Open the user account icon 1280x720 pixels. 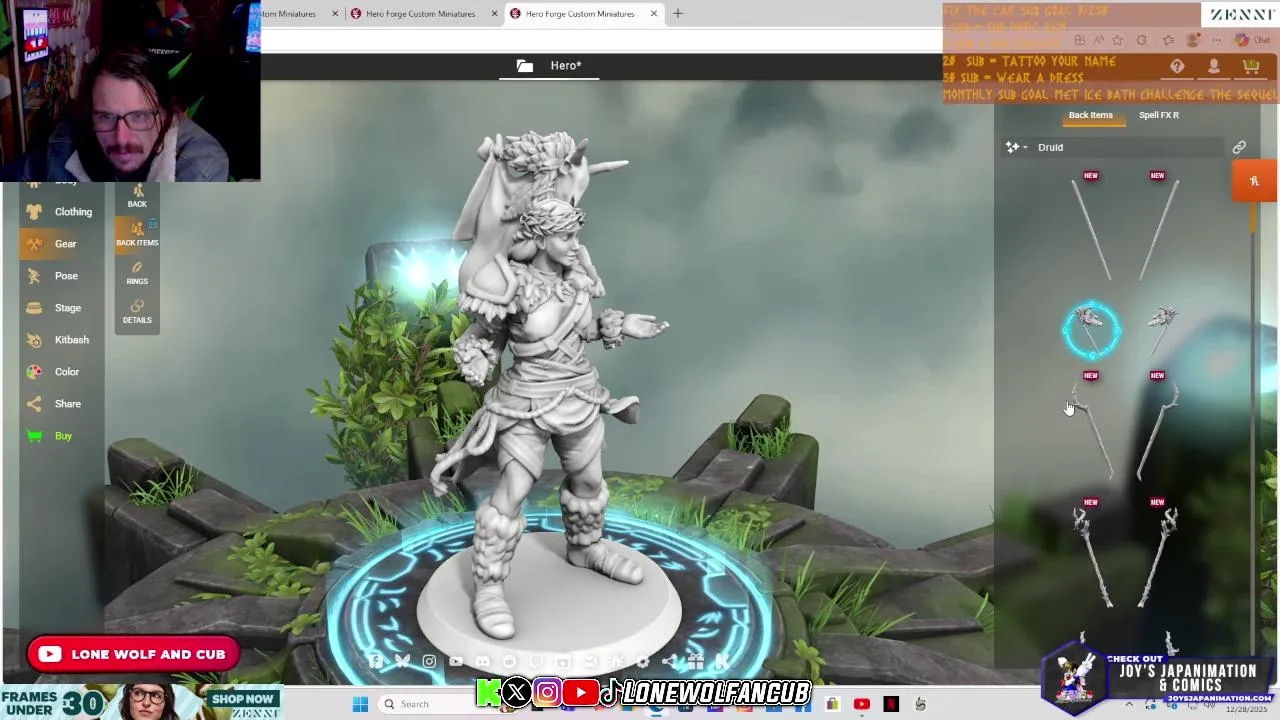(x=1214, y=66)
